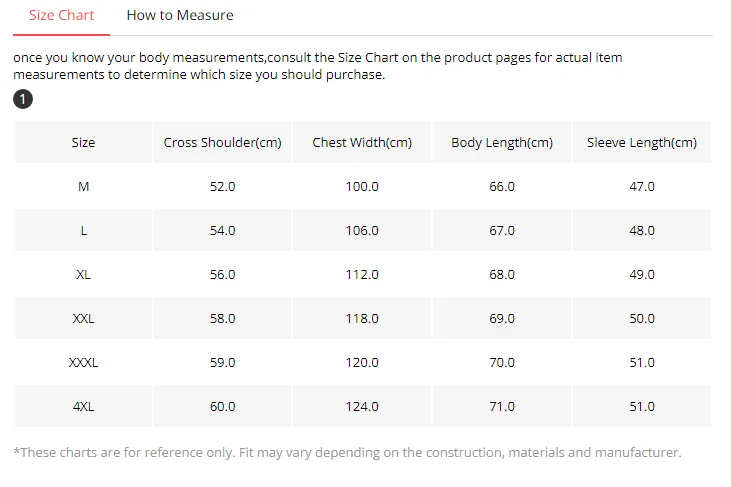Click the numbered 1 circle icon
731x487 pixels.
tap(23, 99)
